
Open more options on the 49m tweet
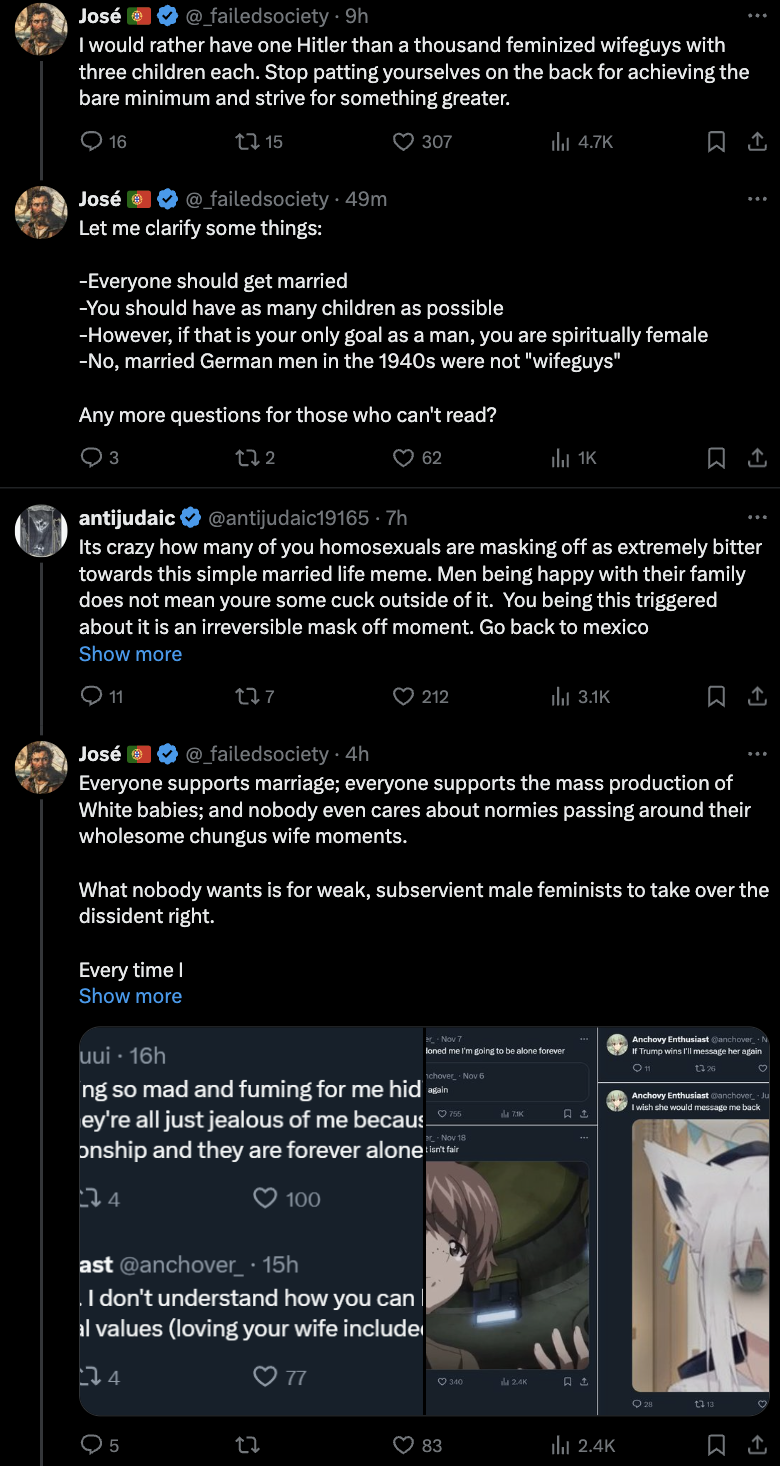(x=757, y=199)
